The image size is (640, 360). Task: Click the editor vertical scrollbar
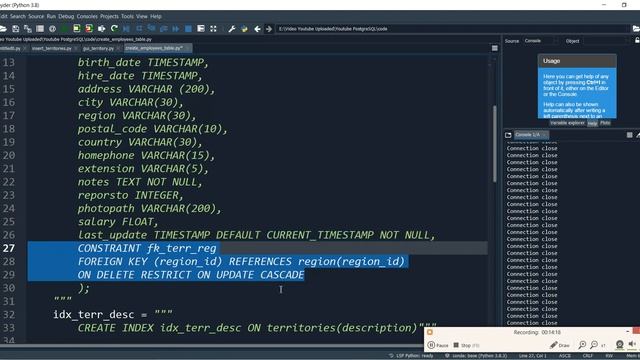pos(495,143)
